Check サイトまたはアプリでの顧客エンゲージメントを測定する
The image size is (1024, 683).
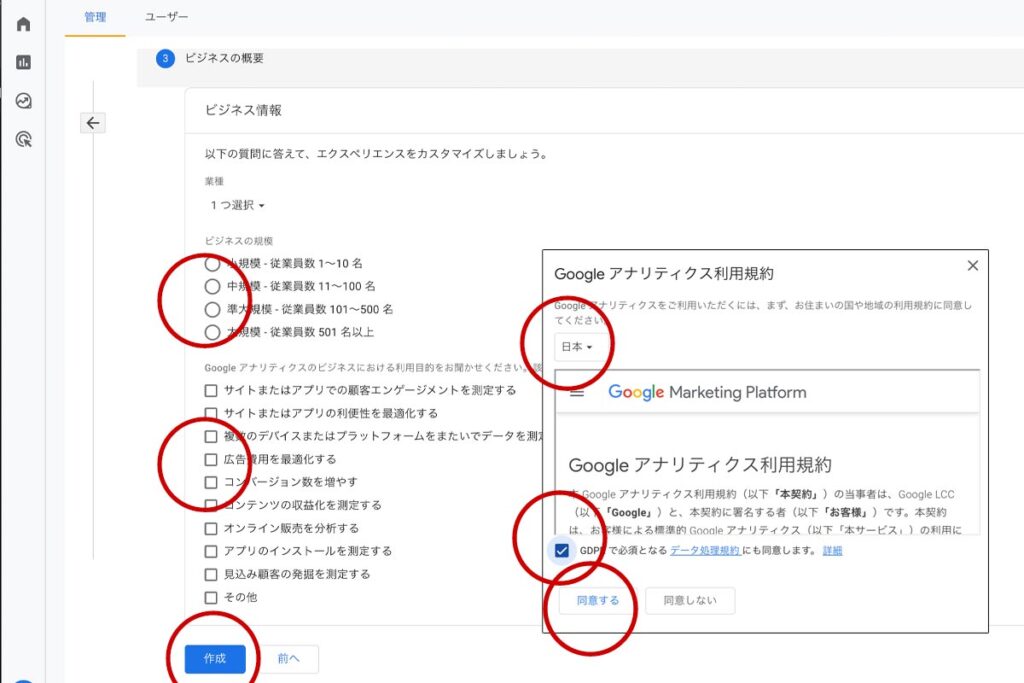210,390
